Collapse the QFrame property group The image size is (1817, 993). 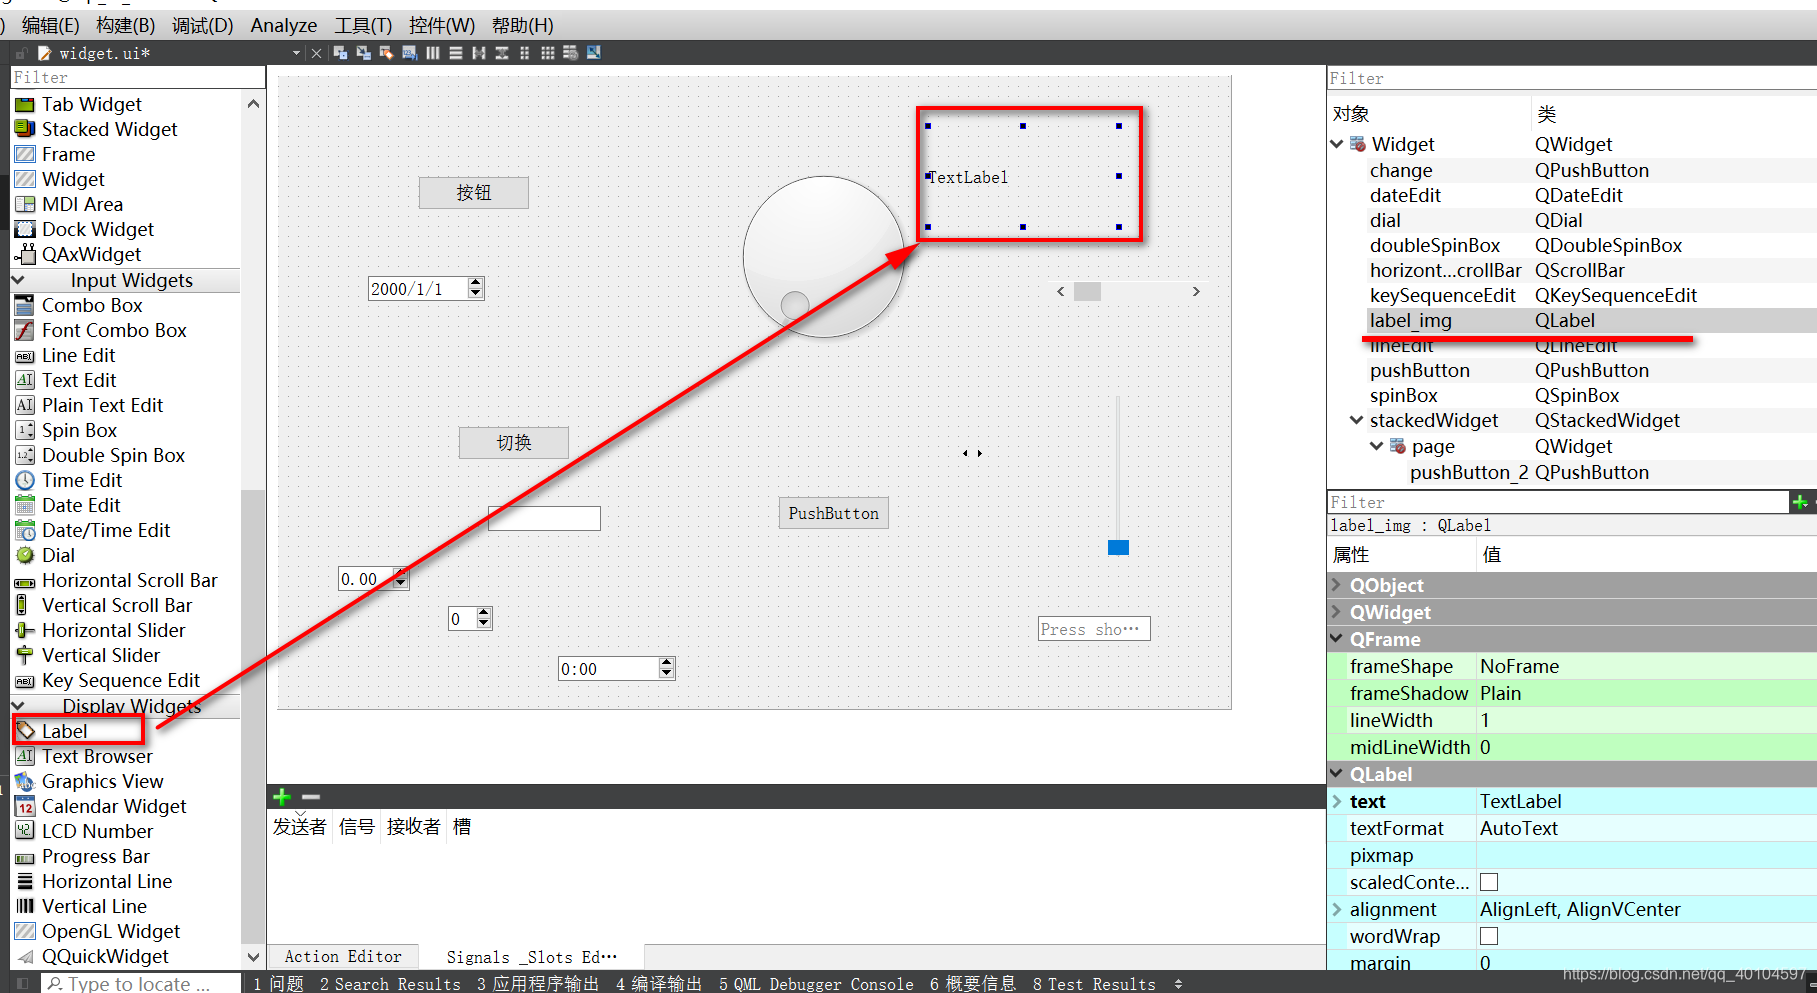click(1337, 639)
